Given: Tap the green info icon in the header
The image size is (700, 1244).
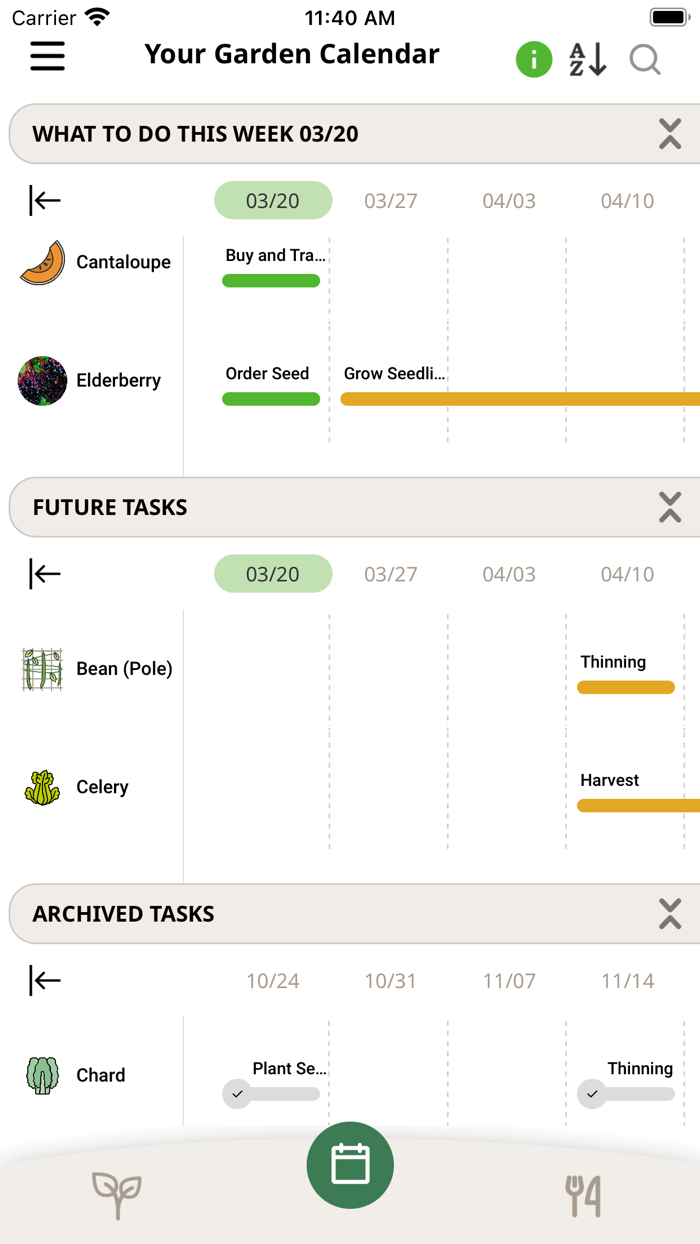Looking at the screenshot, I should point(534,60).
